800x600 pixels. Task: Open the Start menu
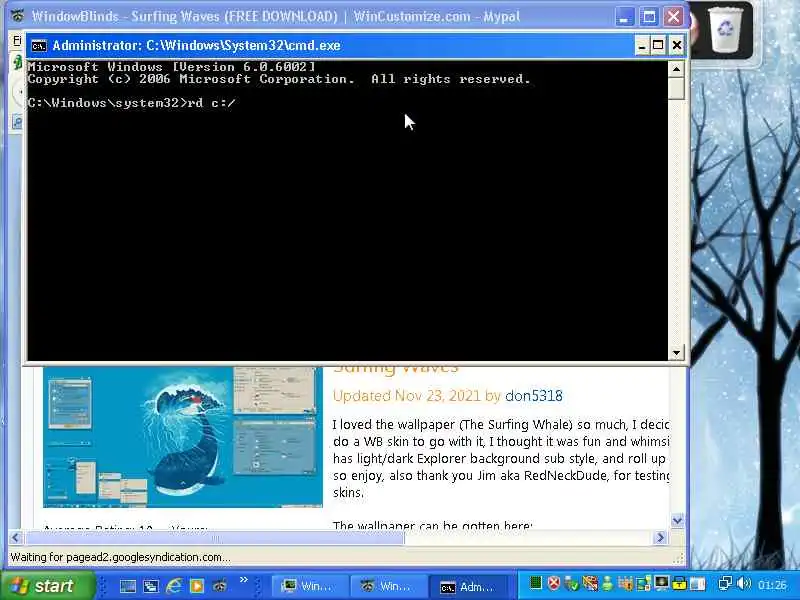47,586
